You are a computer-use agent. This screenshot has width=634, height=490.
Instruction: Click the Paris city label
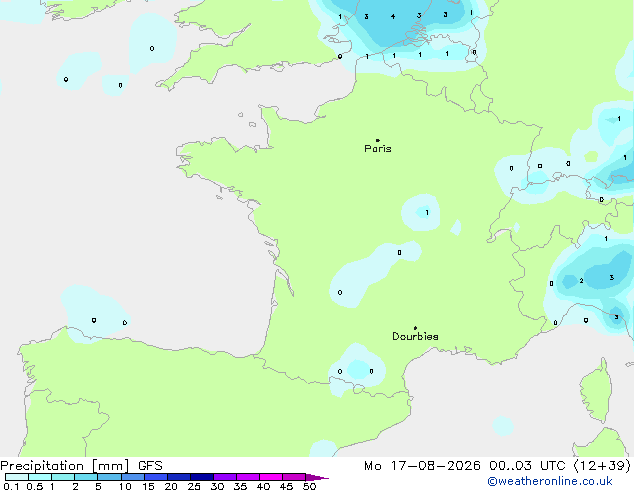tap(378, 149)
